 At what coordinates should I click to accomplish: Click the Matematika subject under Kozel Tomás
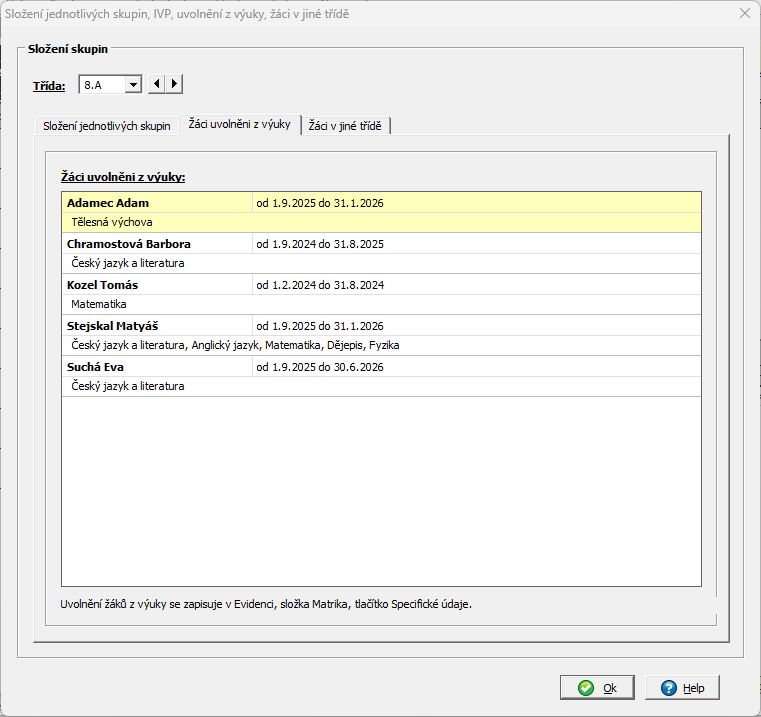click(99, 304)
